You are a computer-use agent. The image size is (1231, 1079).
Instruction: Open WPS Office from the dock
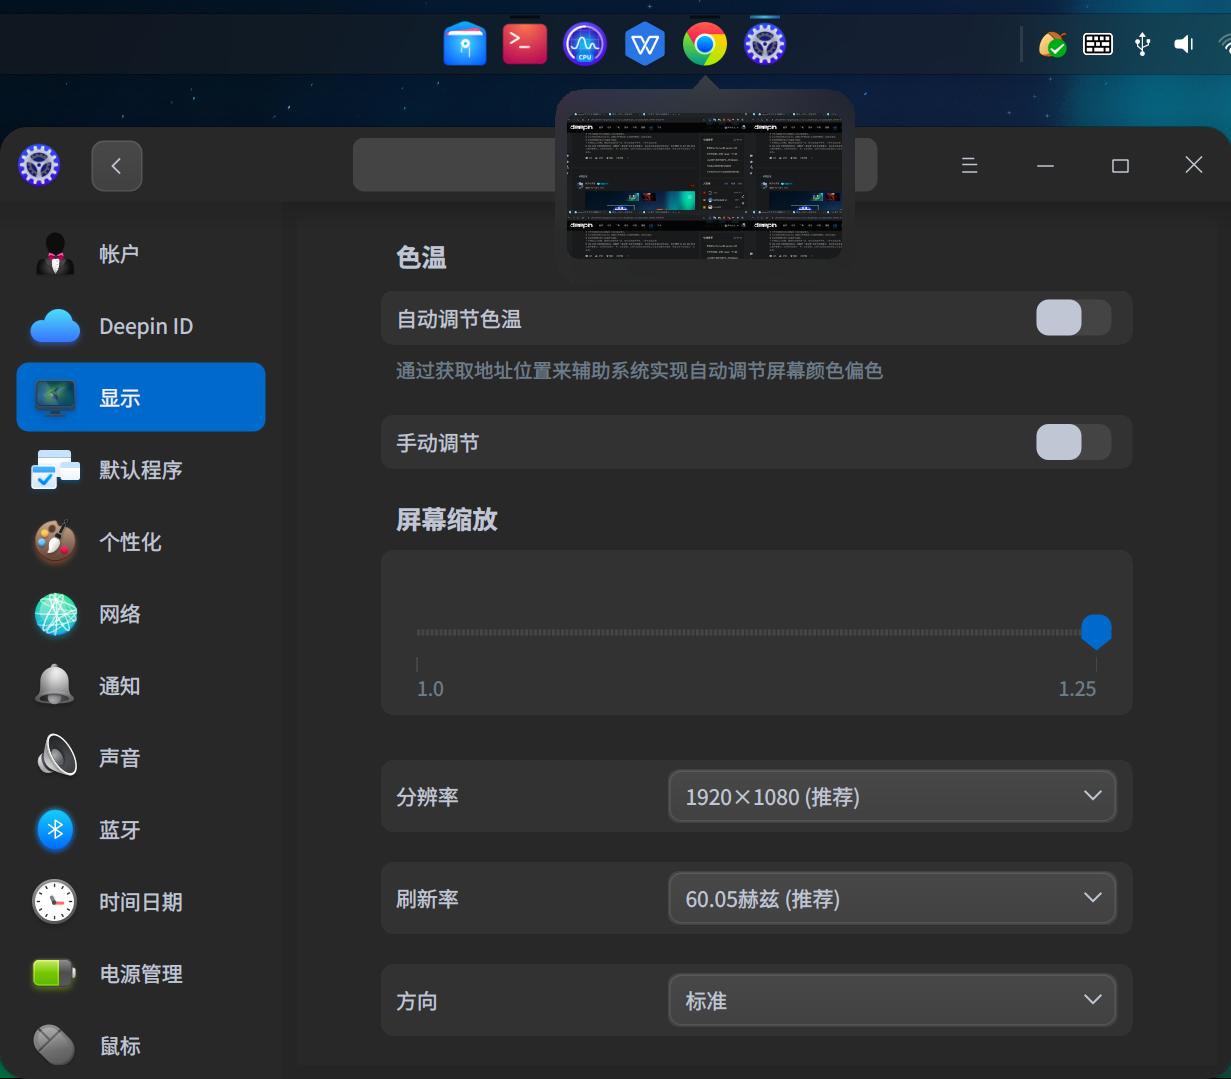645,44
